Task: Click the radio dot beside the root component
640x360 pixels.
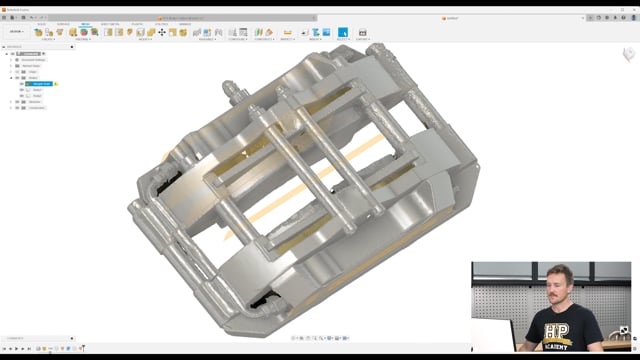Action: [x=44, y=53]
